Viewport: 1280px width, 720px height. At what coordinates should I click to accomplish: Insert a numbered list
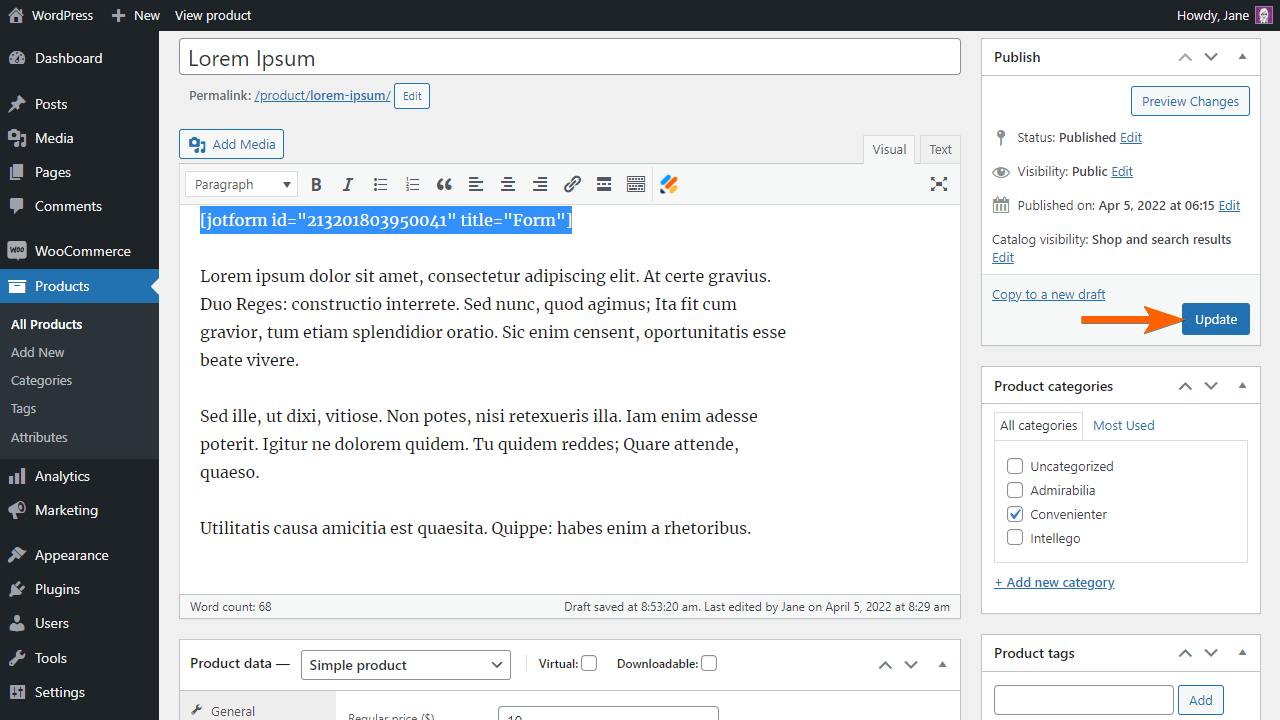coord(412,184)
